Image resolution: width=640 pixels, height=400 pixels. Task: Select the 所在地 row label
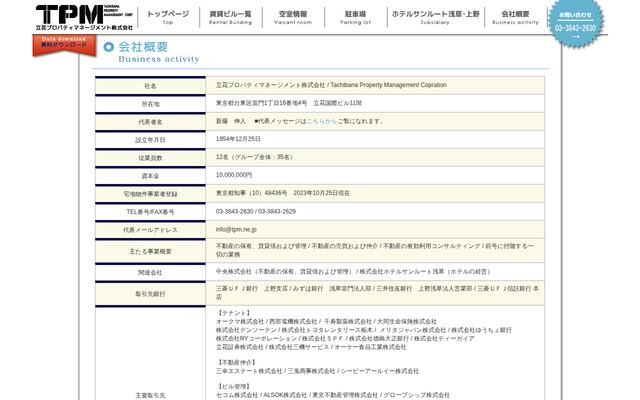pos(150,104)
